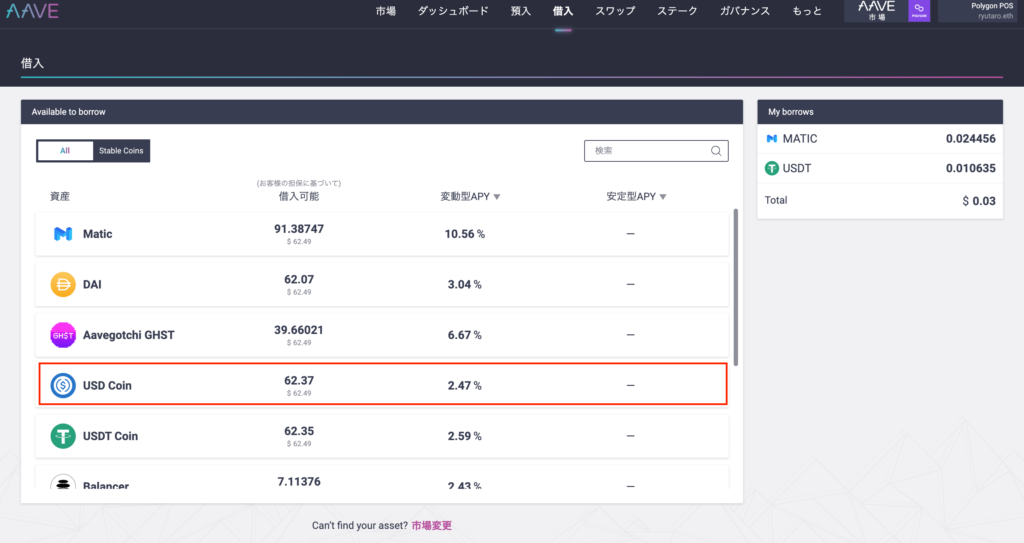This screenshot has width=1024, height=543.
Task: Open the ガバナンス menu item
Action: click(745, 11)
